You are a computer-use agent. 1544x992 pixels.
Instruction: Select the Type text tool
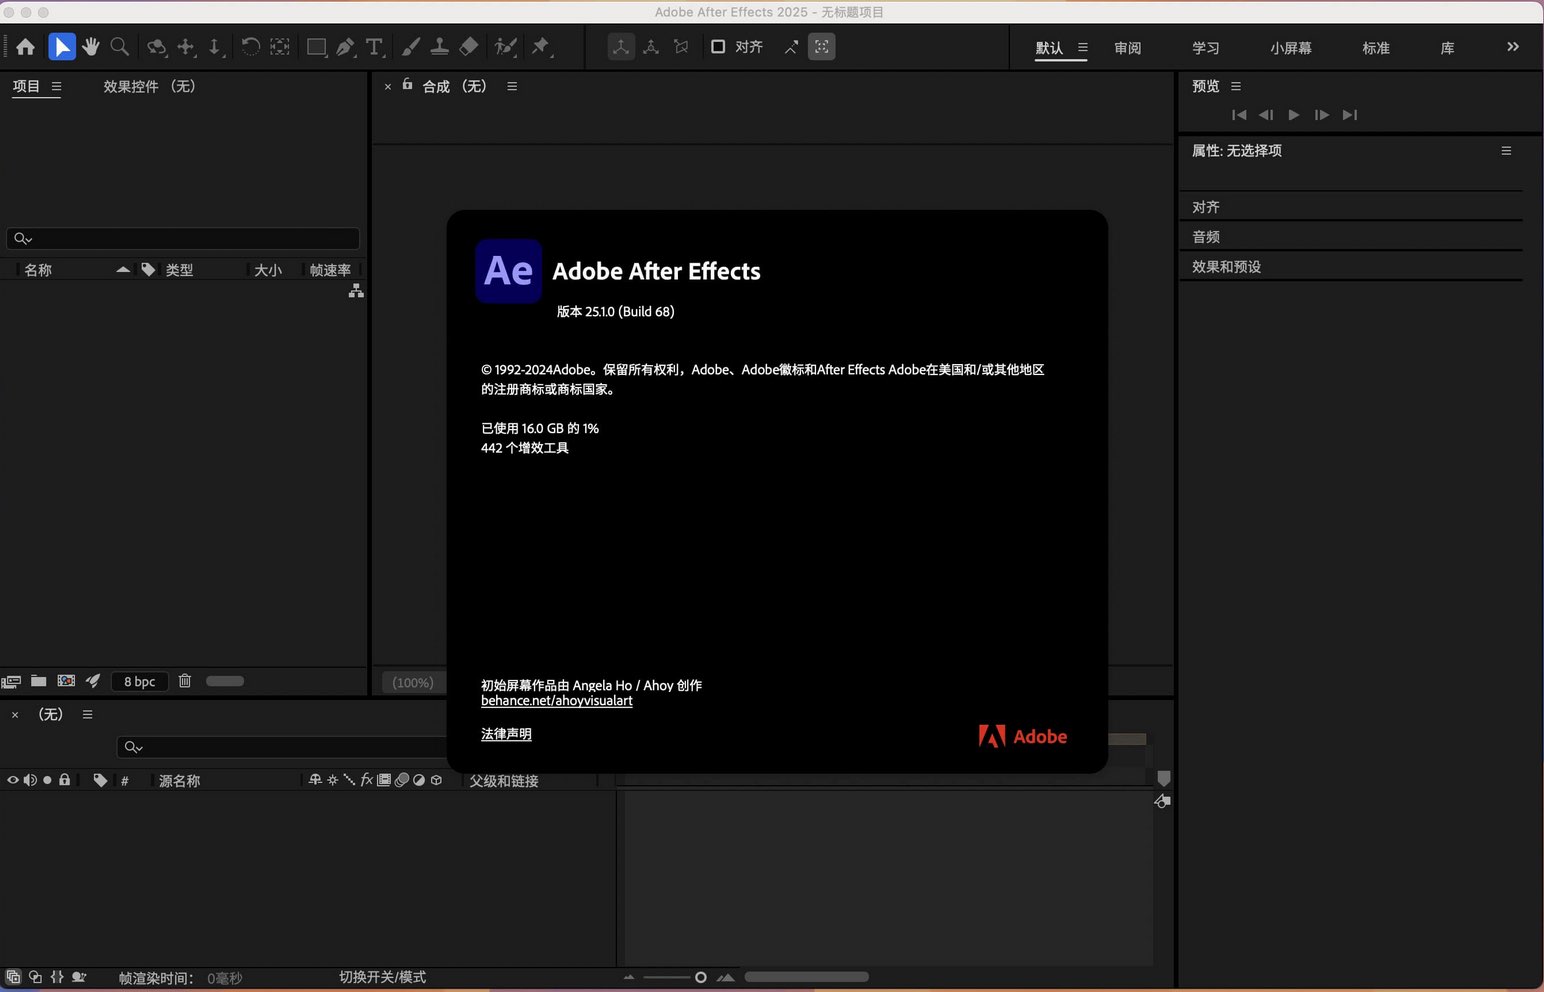375,47
